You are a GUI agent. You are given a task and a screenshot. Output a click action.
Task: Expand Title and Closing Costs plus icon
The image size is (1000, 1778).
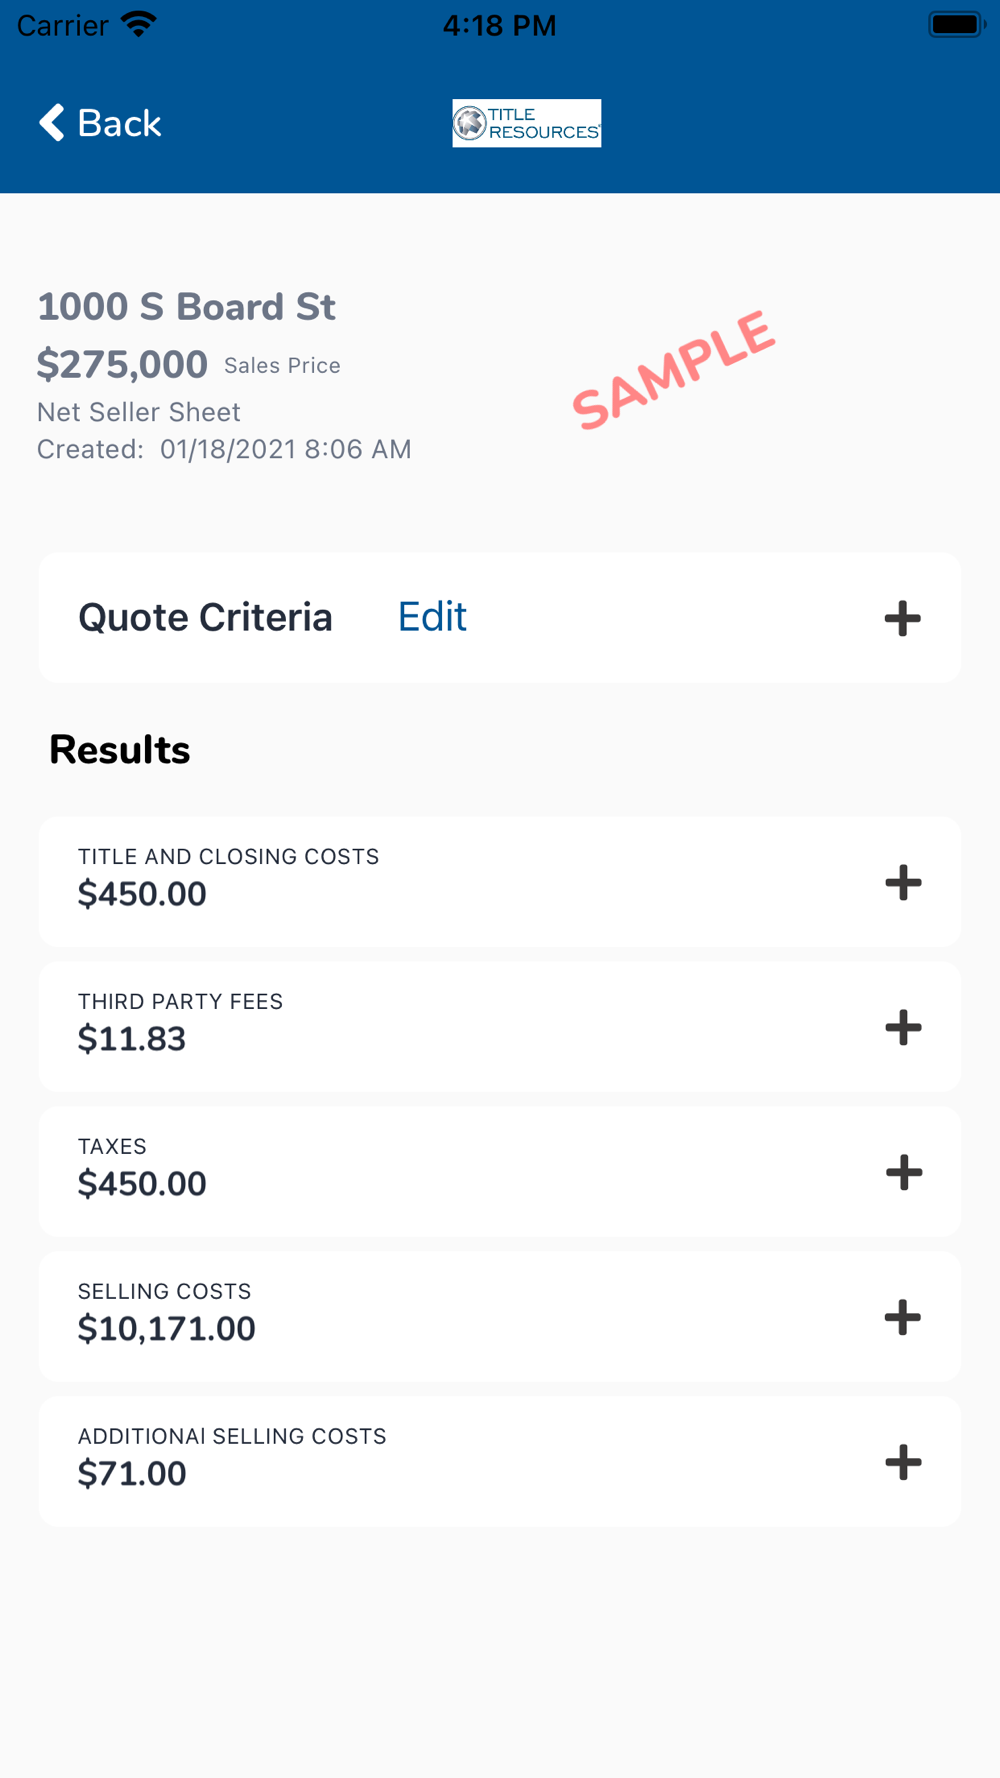(x=903, y=882)
